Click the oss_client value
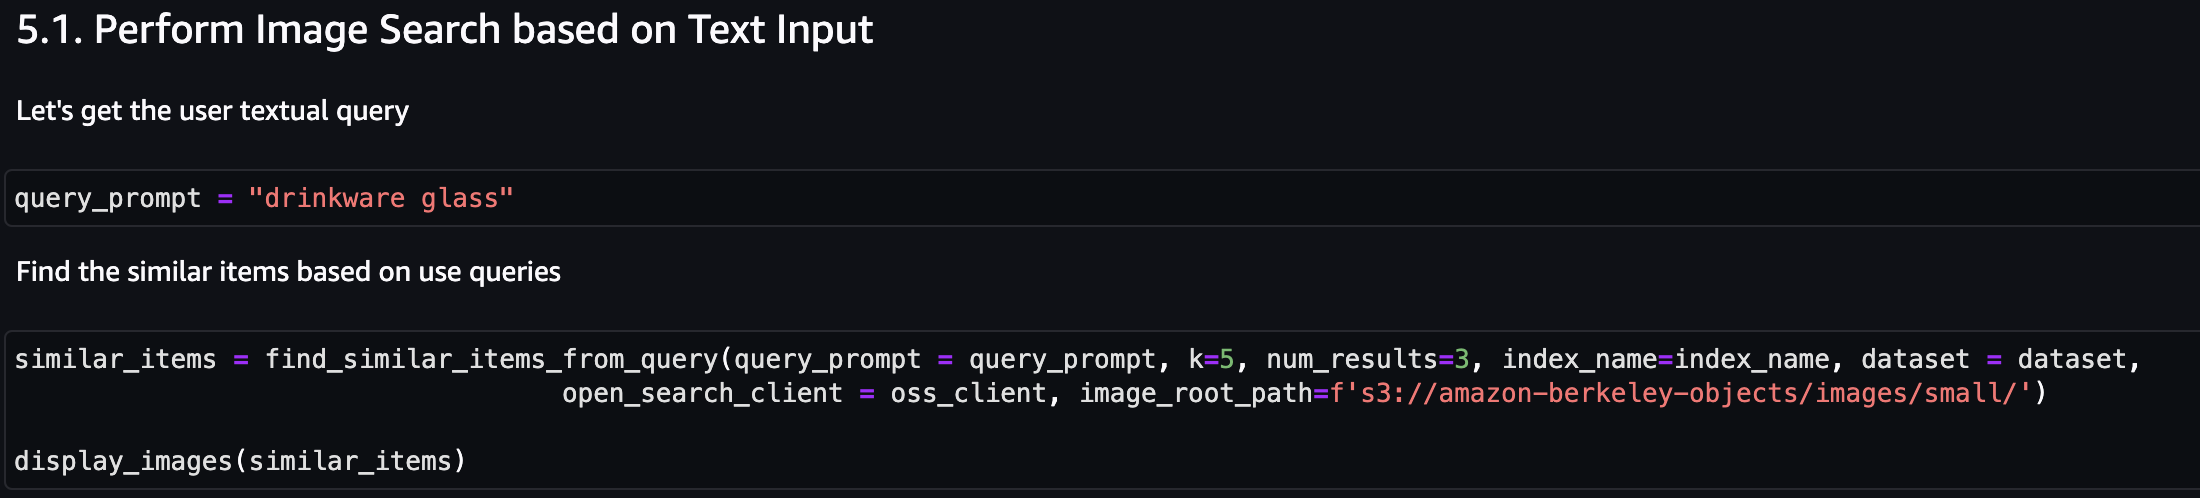2200x498 pixels. [x=968, y=393]
